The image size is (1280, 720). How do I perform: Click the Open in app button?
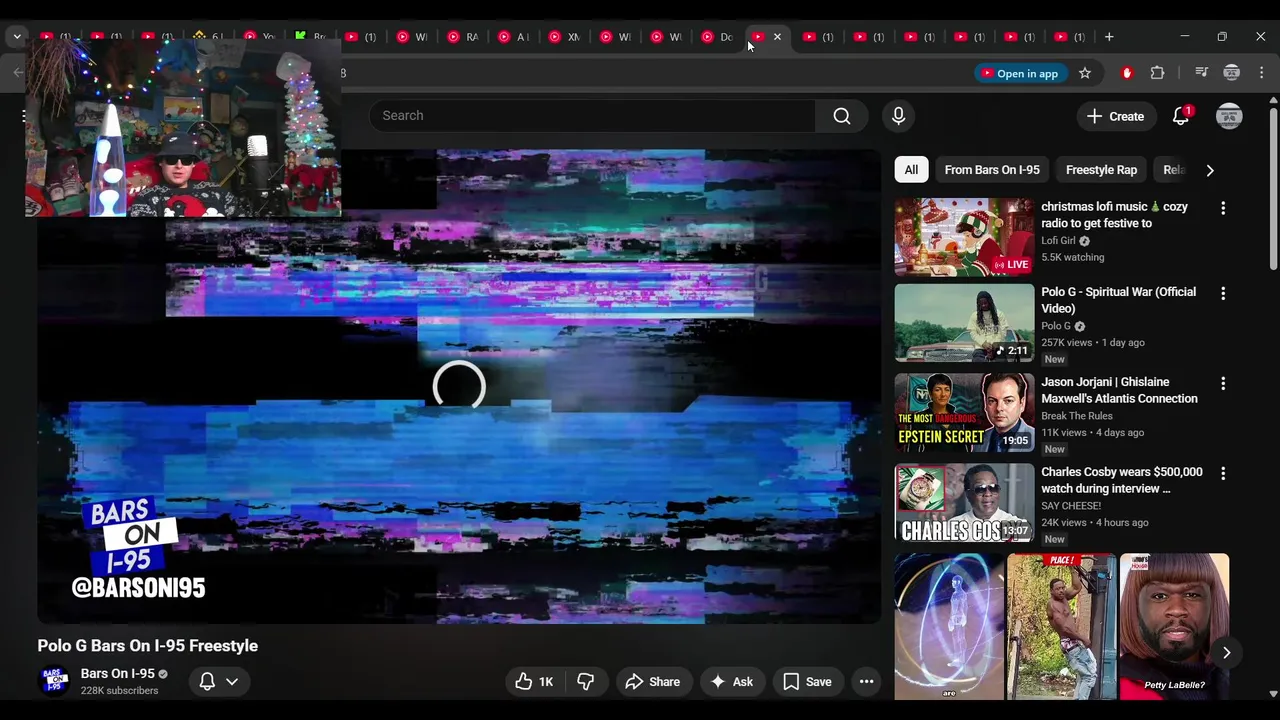1020,73
